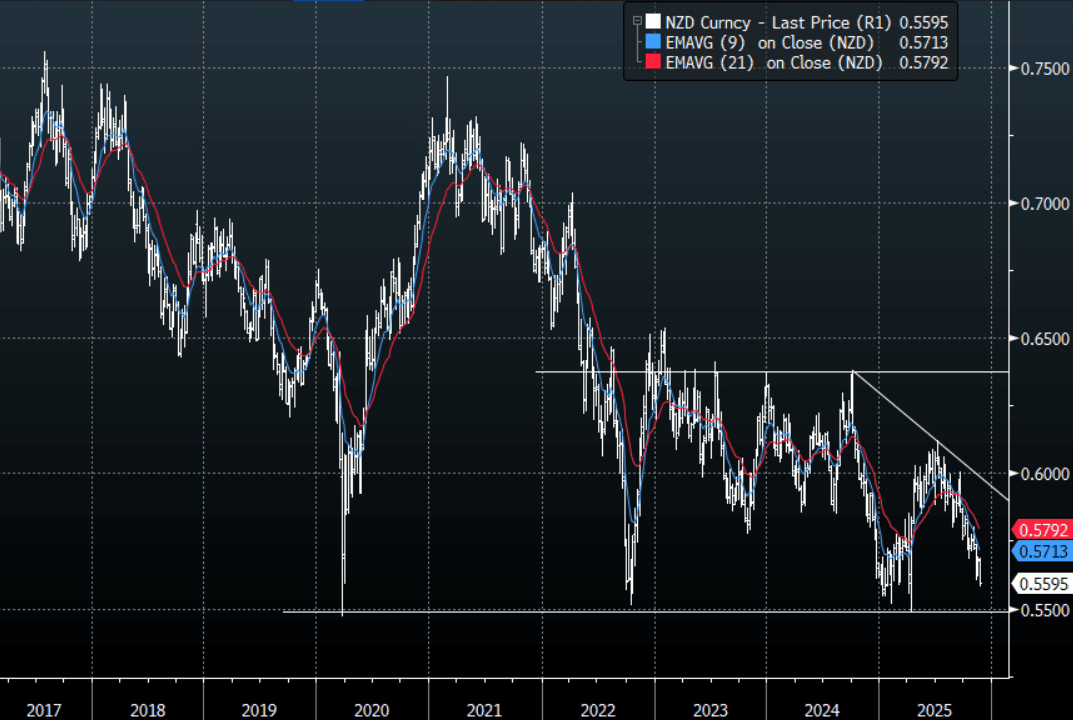Select 'NZD Curncy - Last Price (R1)' legend text
Viewport: 1073px width, 720px height.
click(x=779, y=23)
